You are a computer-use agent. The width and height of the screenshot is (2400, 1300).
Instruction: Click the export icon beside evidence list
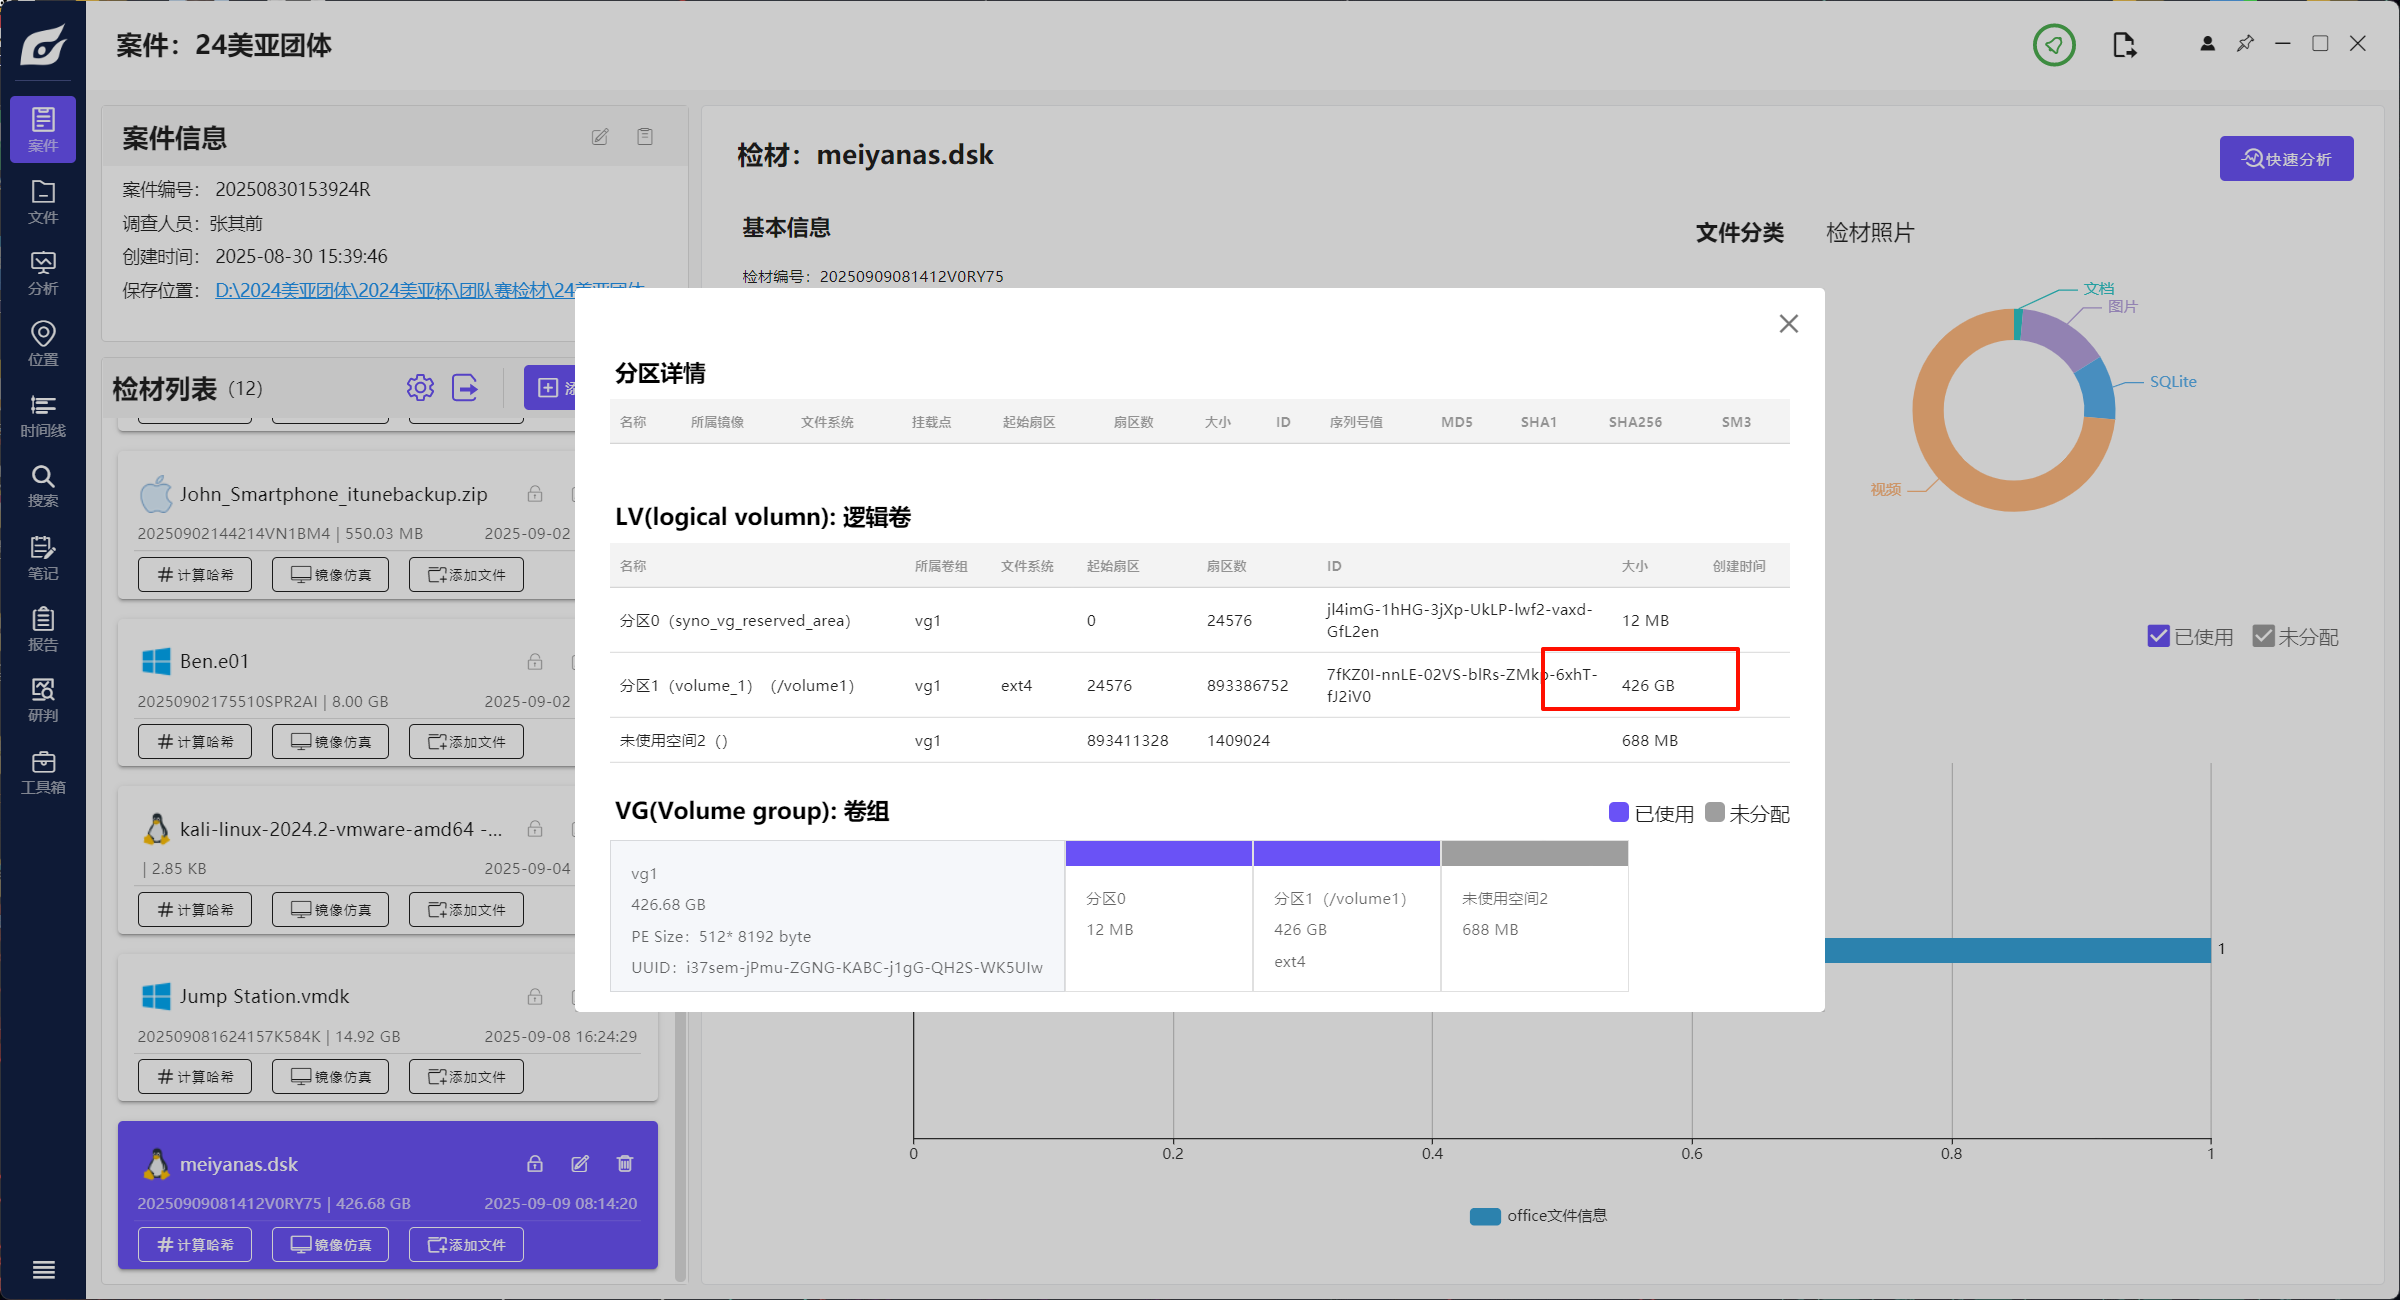tap(465, 388)
